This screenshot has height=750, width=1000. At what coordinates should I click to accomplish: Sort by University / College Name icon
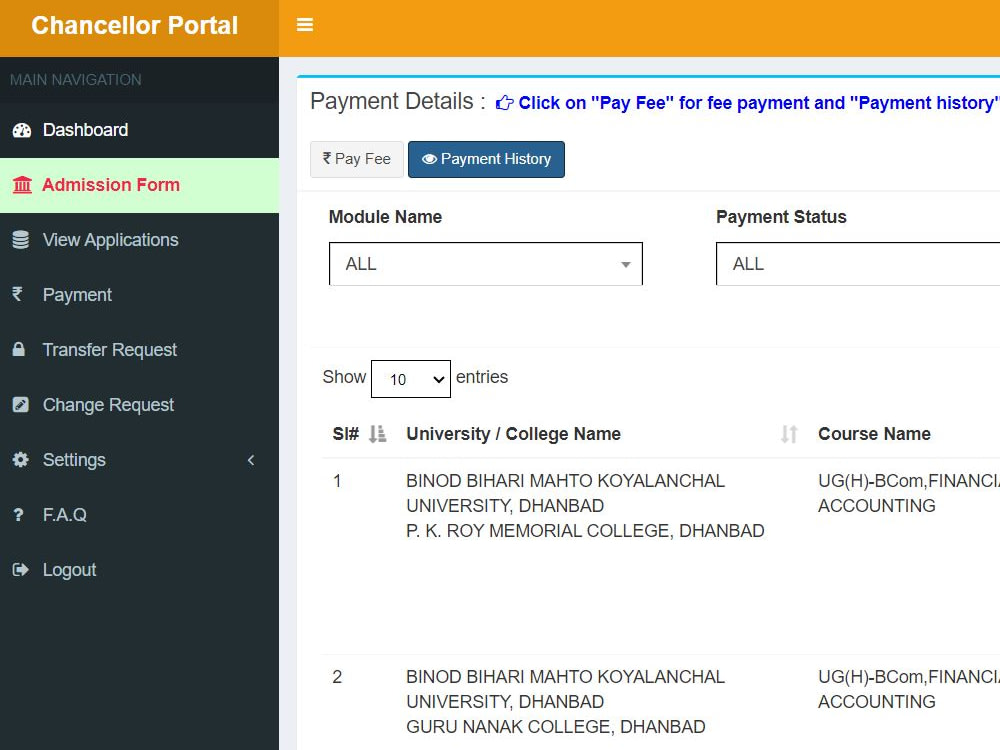[x=789, y=434]
